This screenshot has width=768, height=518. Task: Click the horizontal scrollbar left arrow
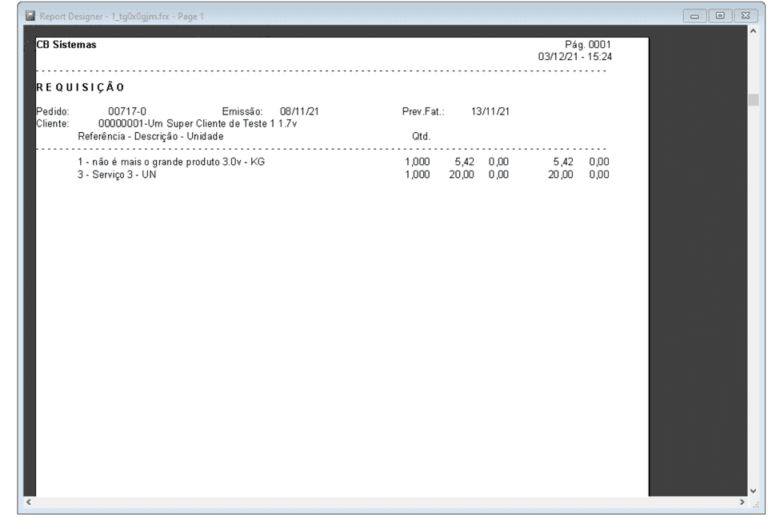(28, 502)
